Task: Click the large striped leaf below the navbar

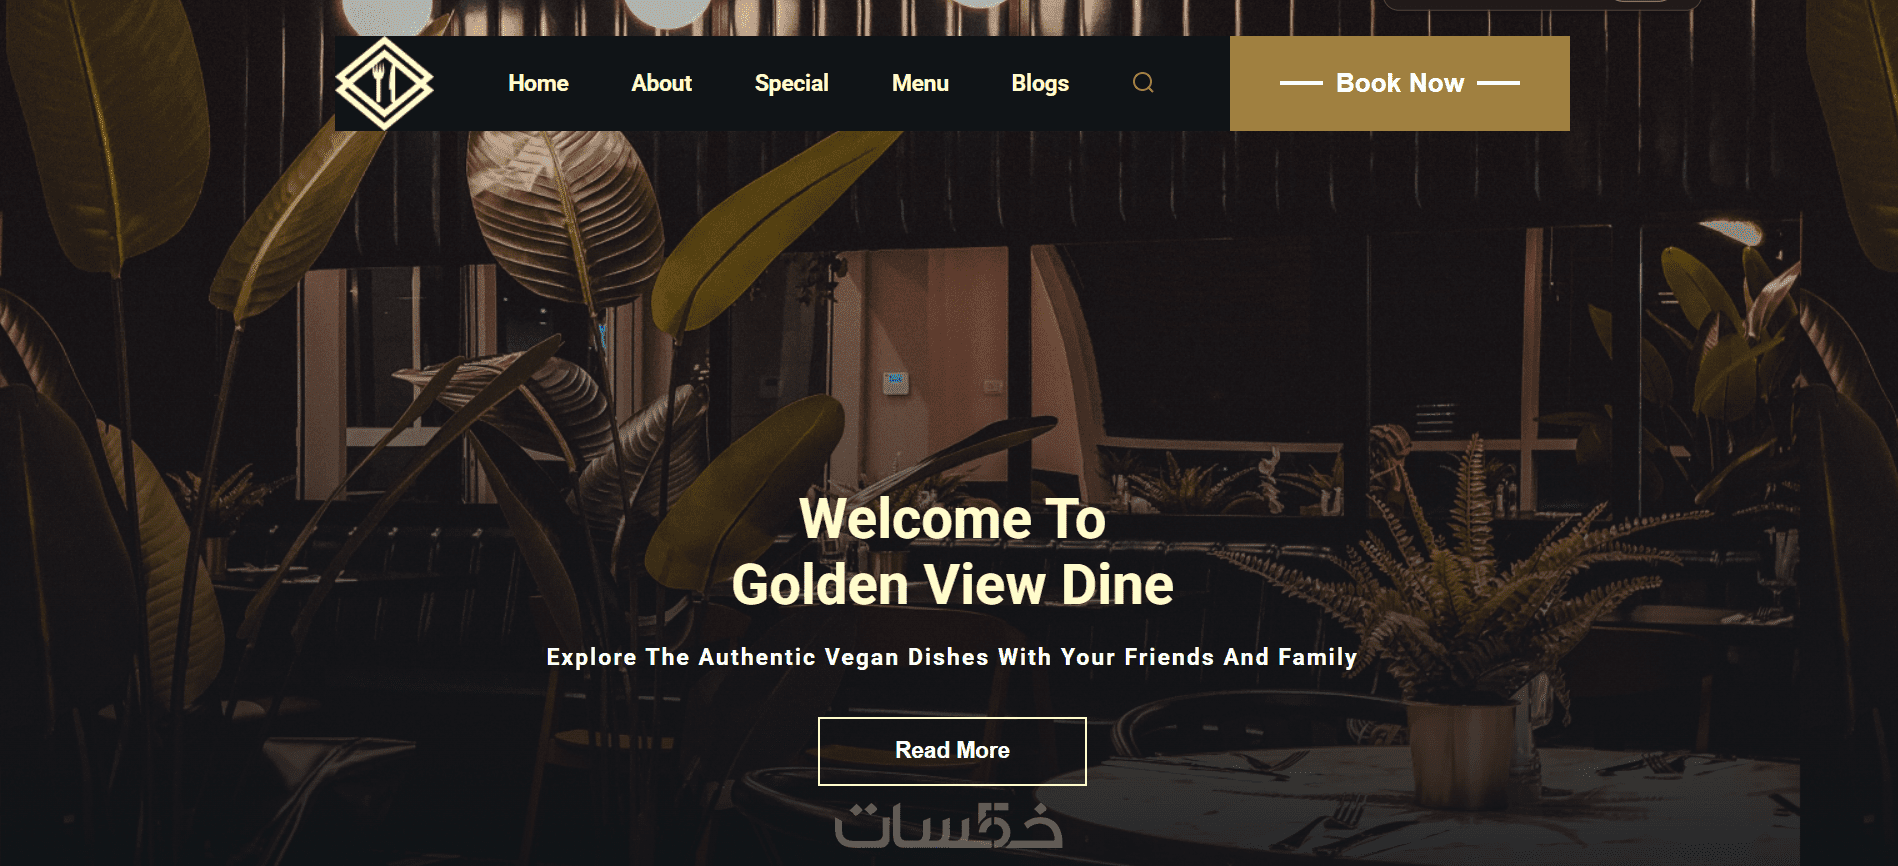Action: 565,215
